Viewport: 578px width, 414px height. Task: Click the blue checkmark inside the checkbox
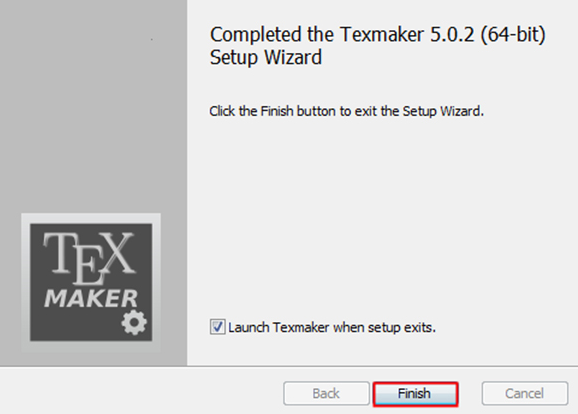[217, 327]
